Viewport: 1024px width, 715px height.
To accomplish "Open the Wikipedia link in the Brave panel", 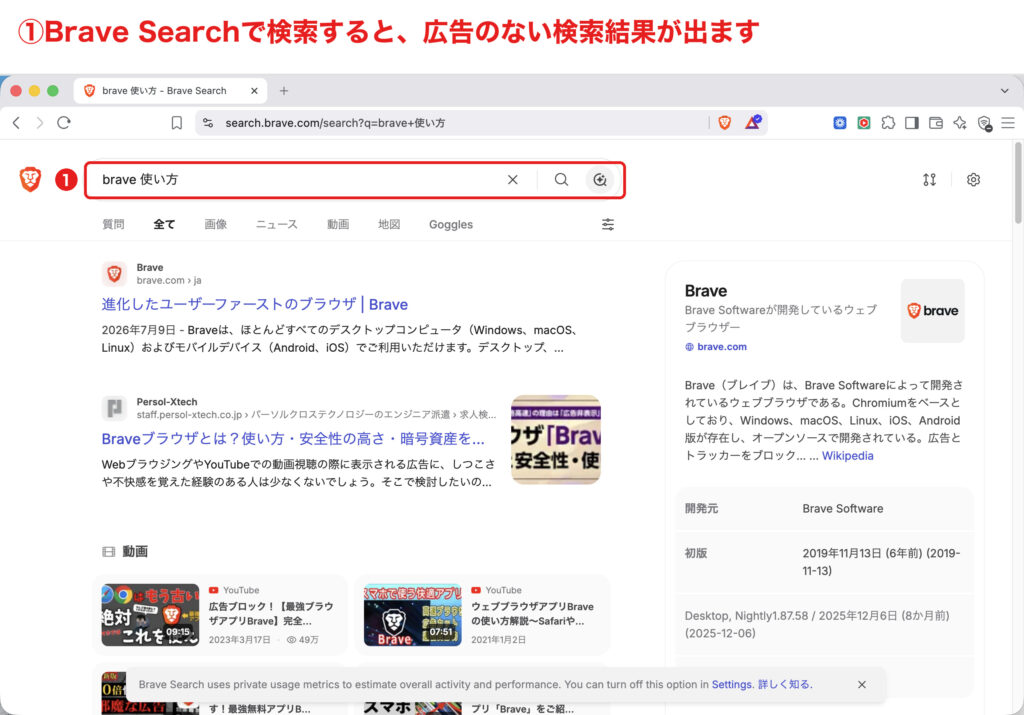I will click(x=847, y=456).
